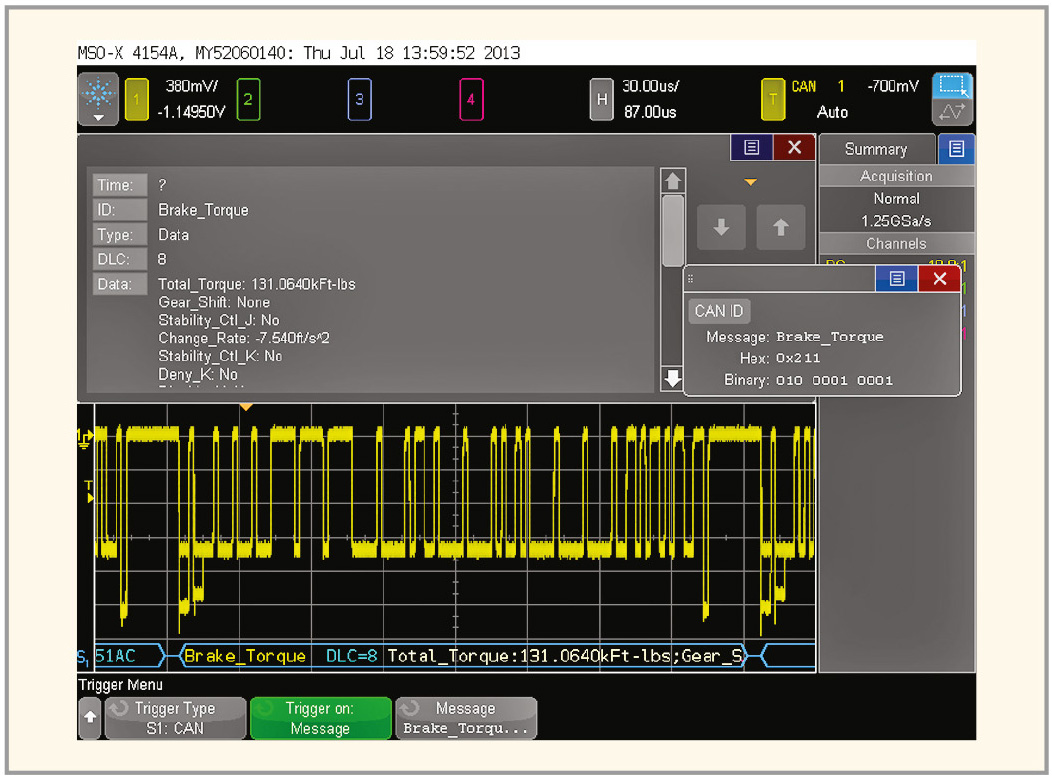The width and height of the screenshot is (1052, 778).
Task: Open the Trigger Type softkey
Action: pyautogui.click(x=175, y=718)
